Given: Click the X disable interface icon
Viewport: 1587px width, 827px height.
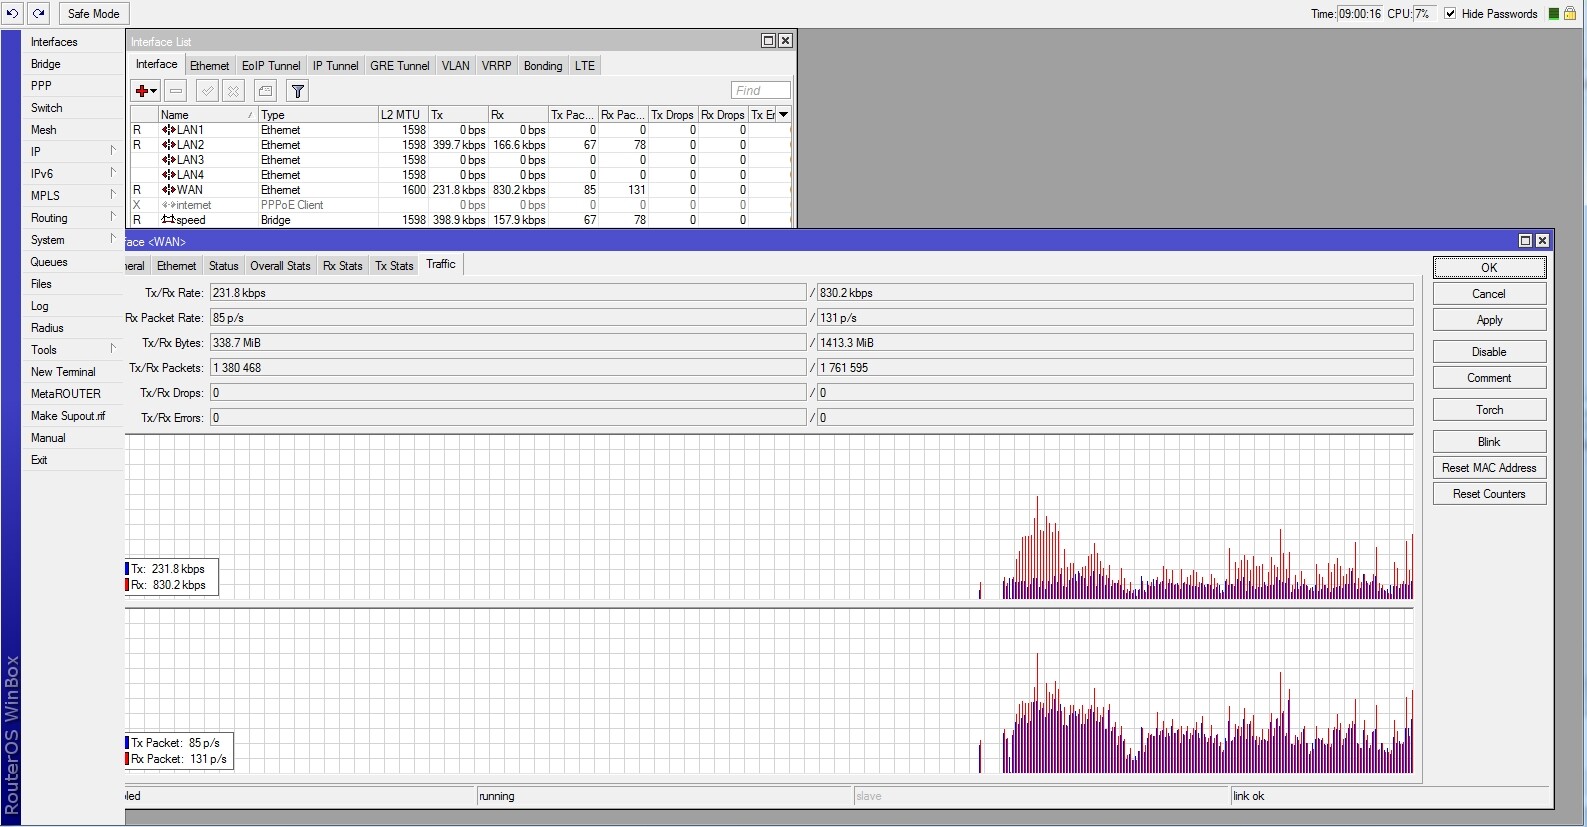Looking at the screenshot, I should 233,91.
